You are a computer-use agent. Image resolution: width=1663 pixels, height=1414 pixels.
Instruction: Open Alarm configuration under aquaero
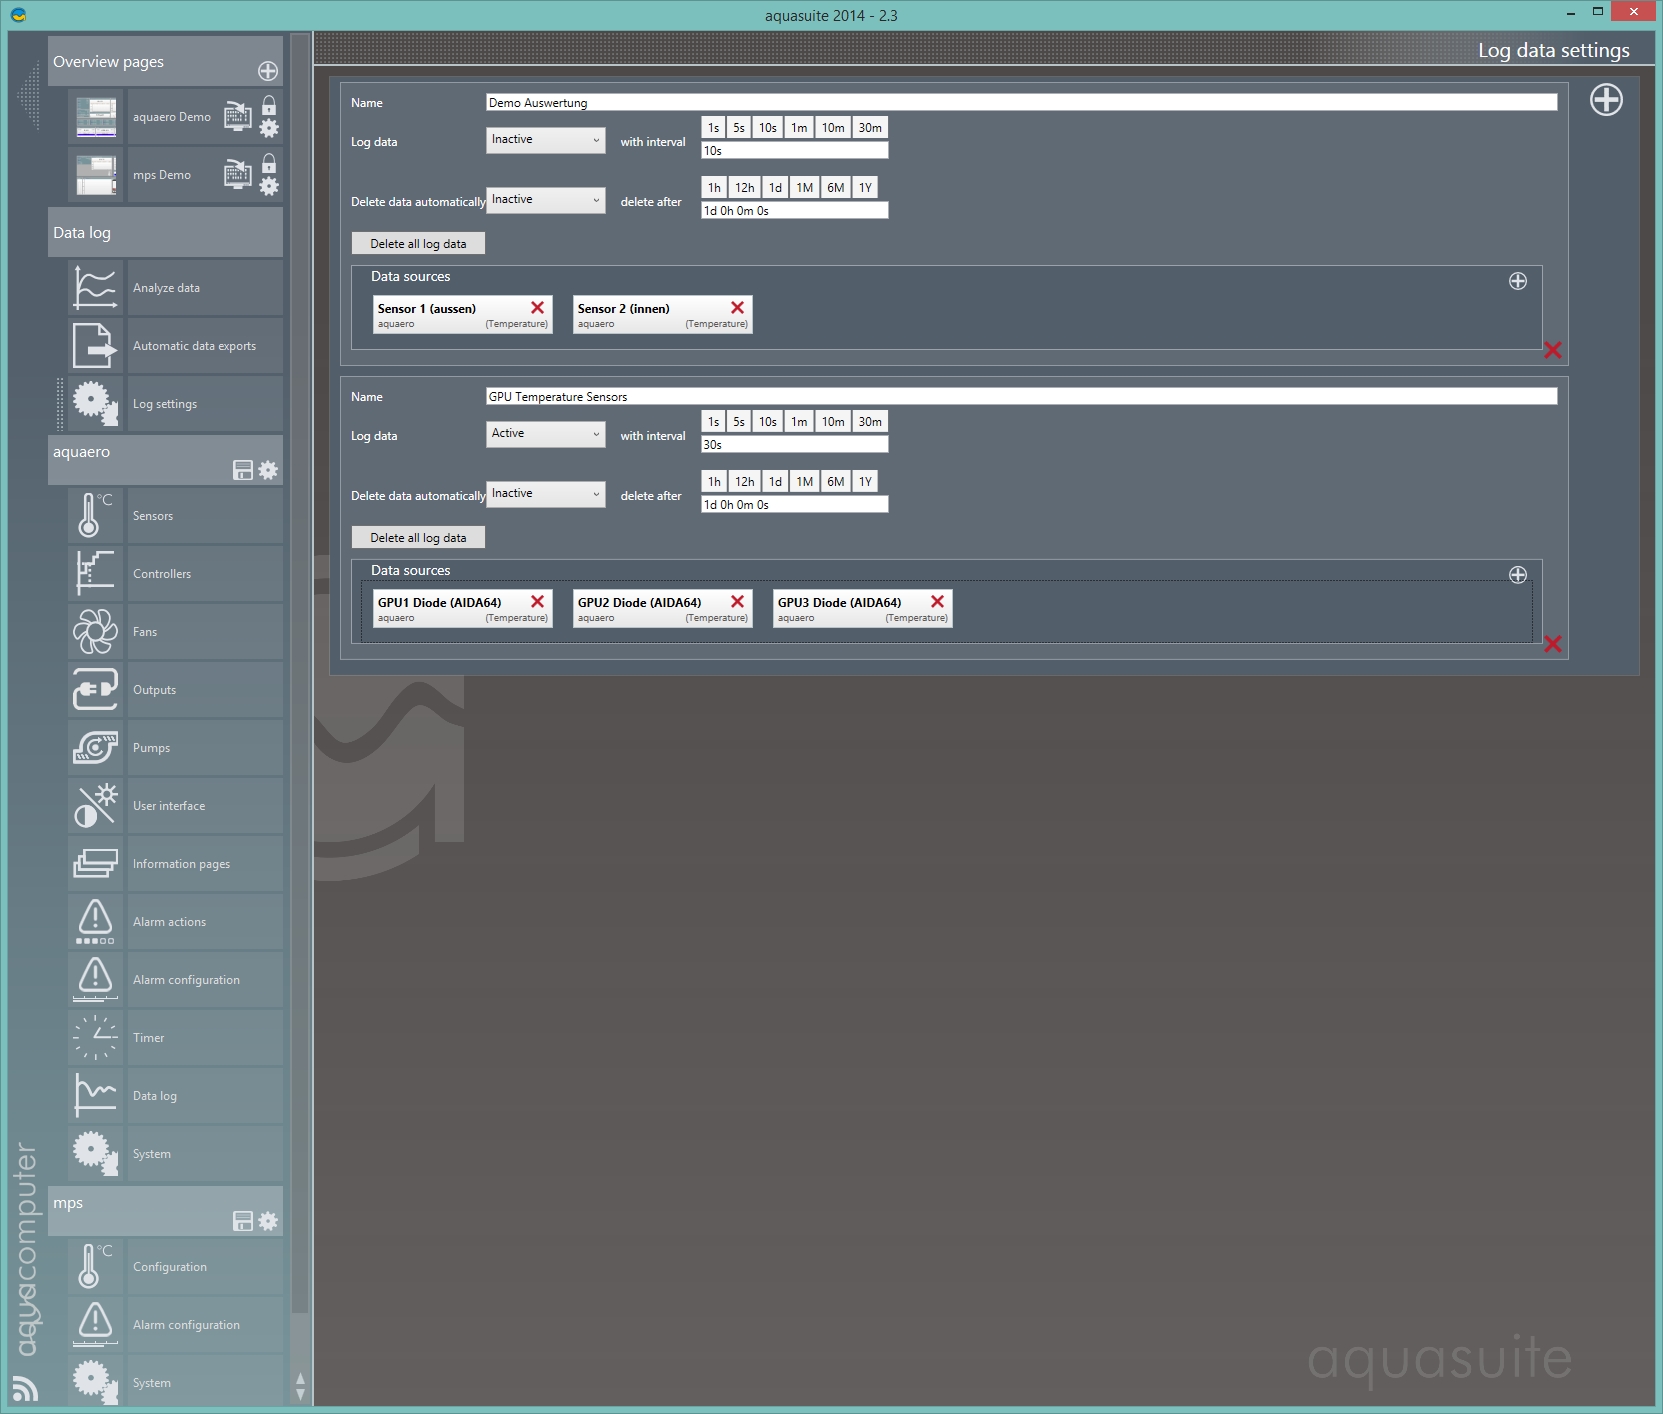coord(176,980)
